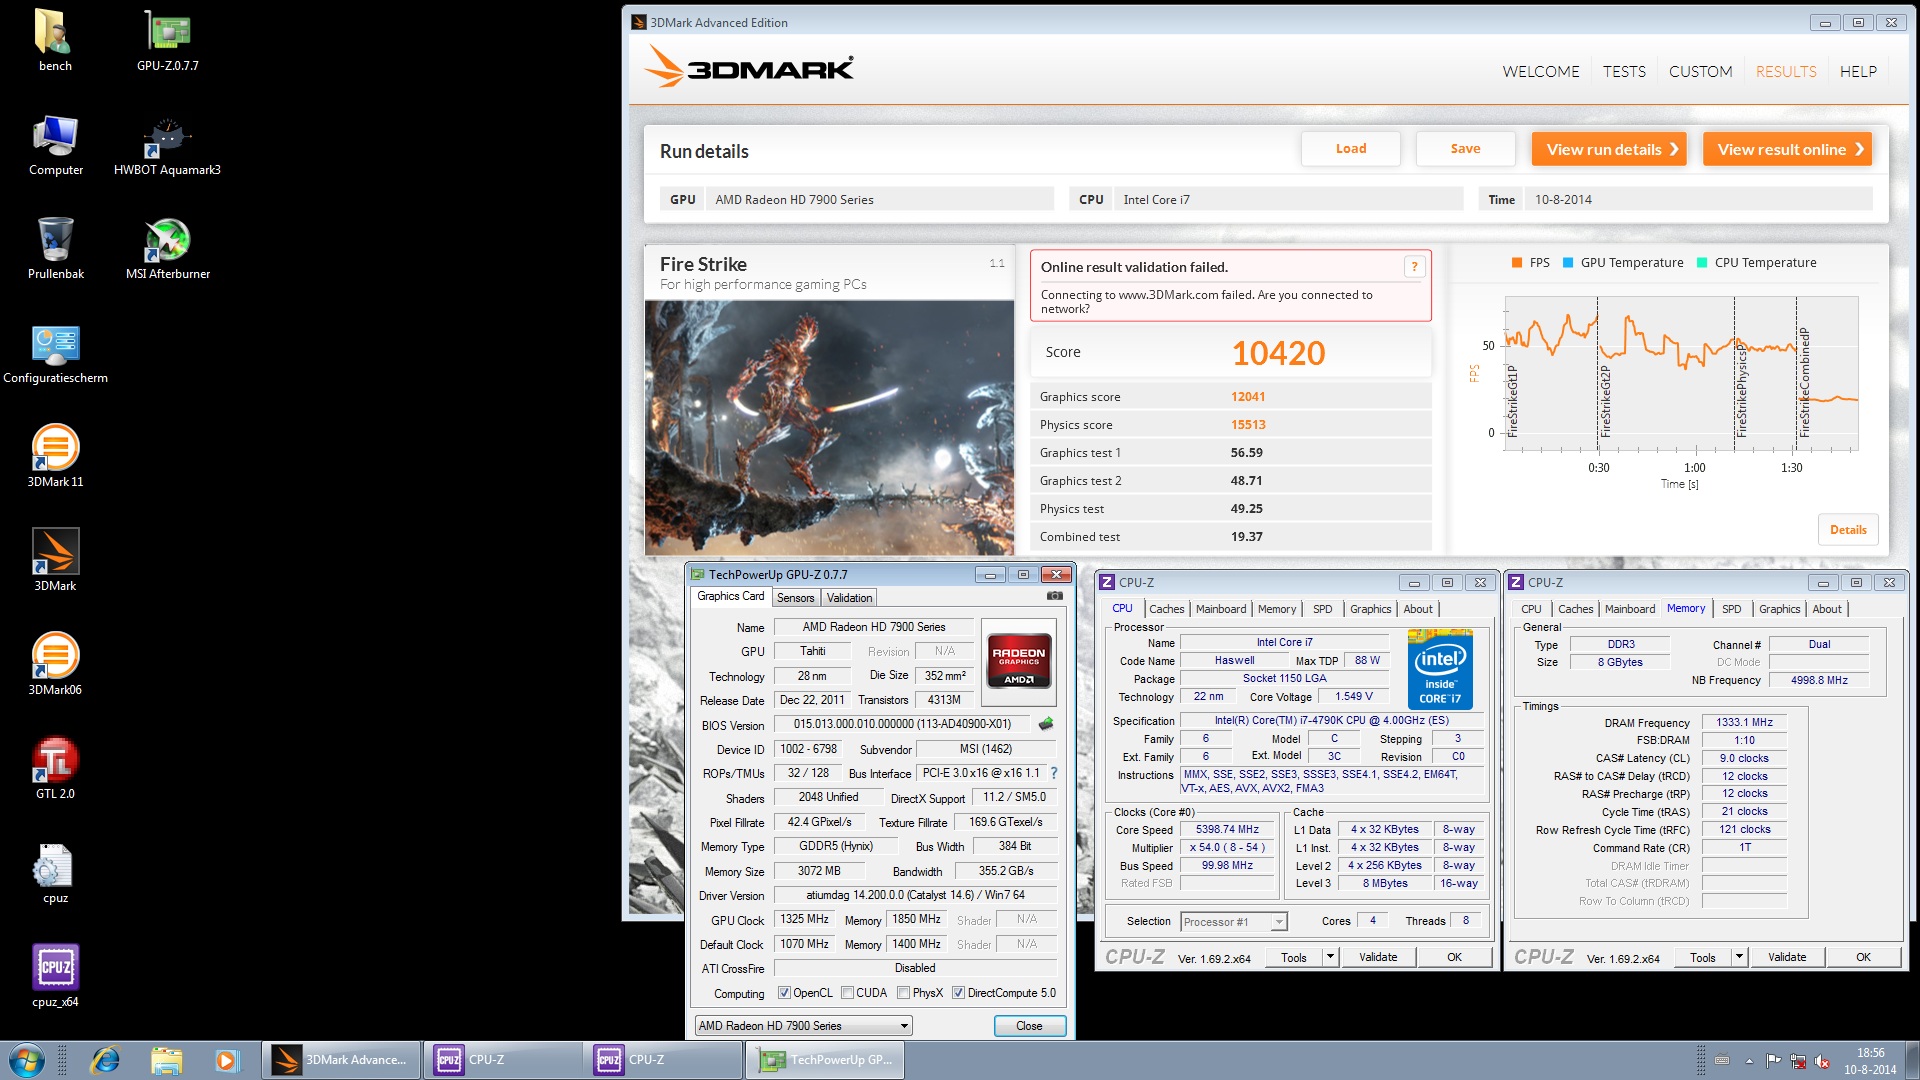Switch to Sensors tab in GPU-Z

click(795, 598)
